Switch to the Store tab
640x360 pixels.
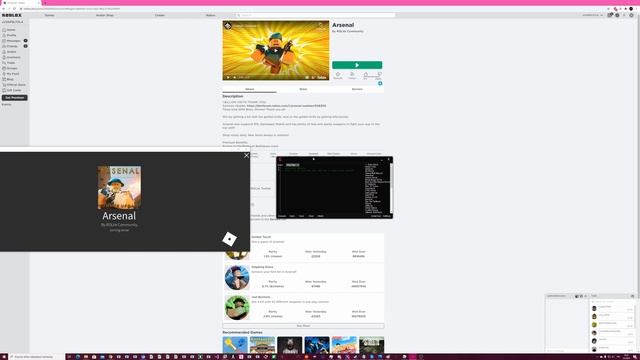303,89
